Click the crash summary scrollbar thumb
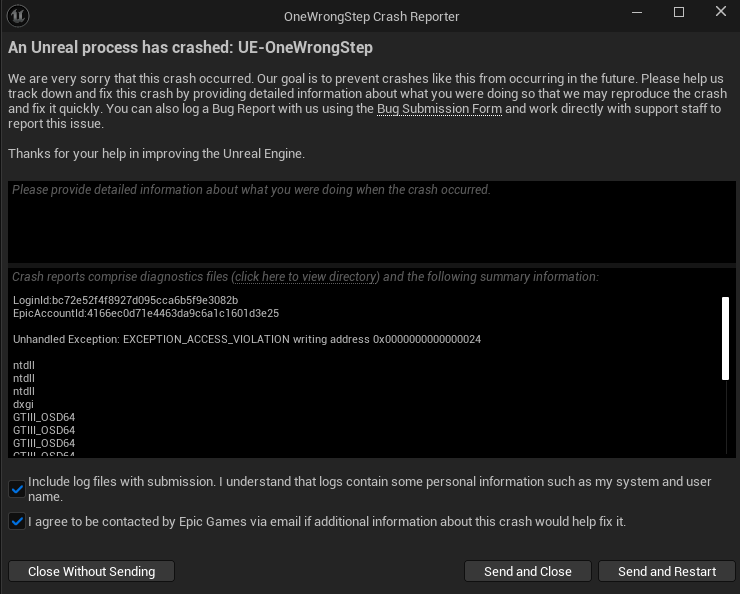The height and width of the screenshot is (594, 740). (x=726, y=337)
